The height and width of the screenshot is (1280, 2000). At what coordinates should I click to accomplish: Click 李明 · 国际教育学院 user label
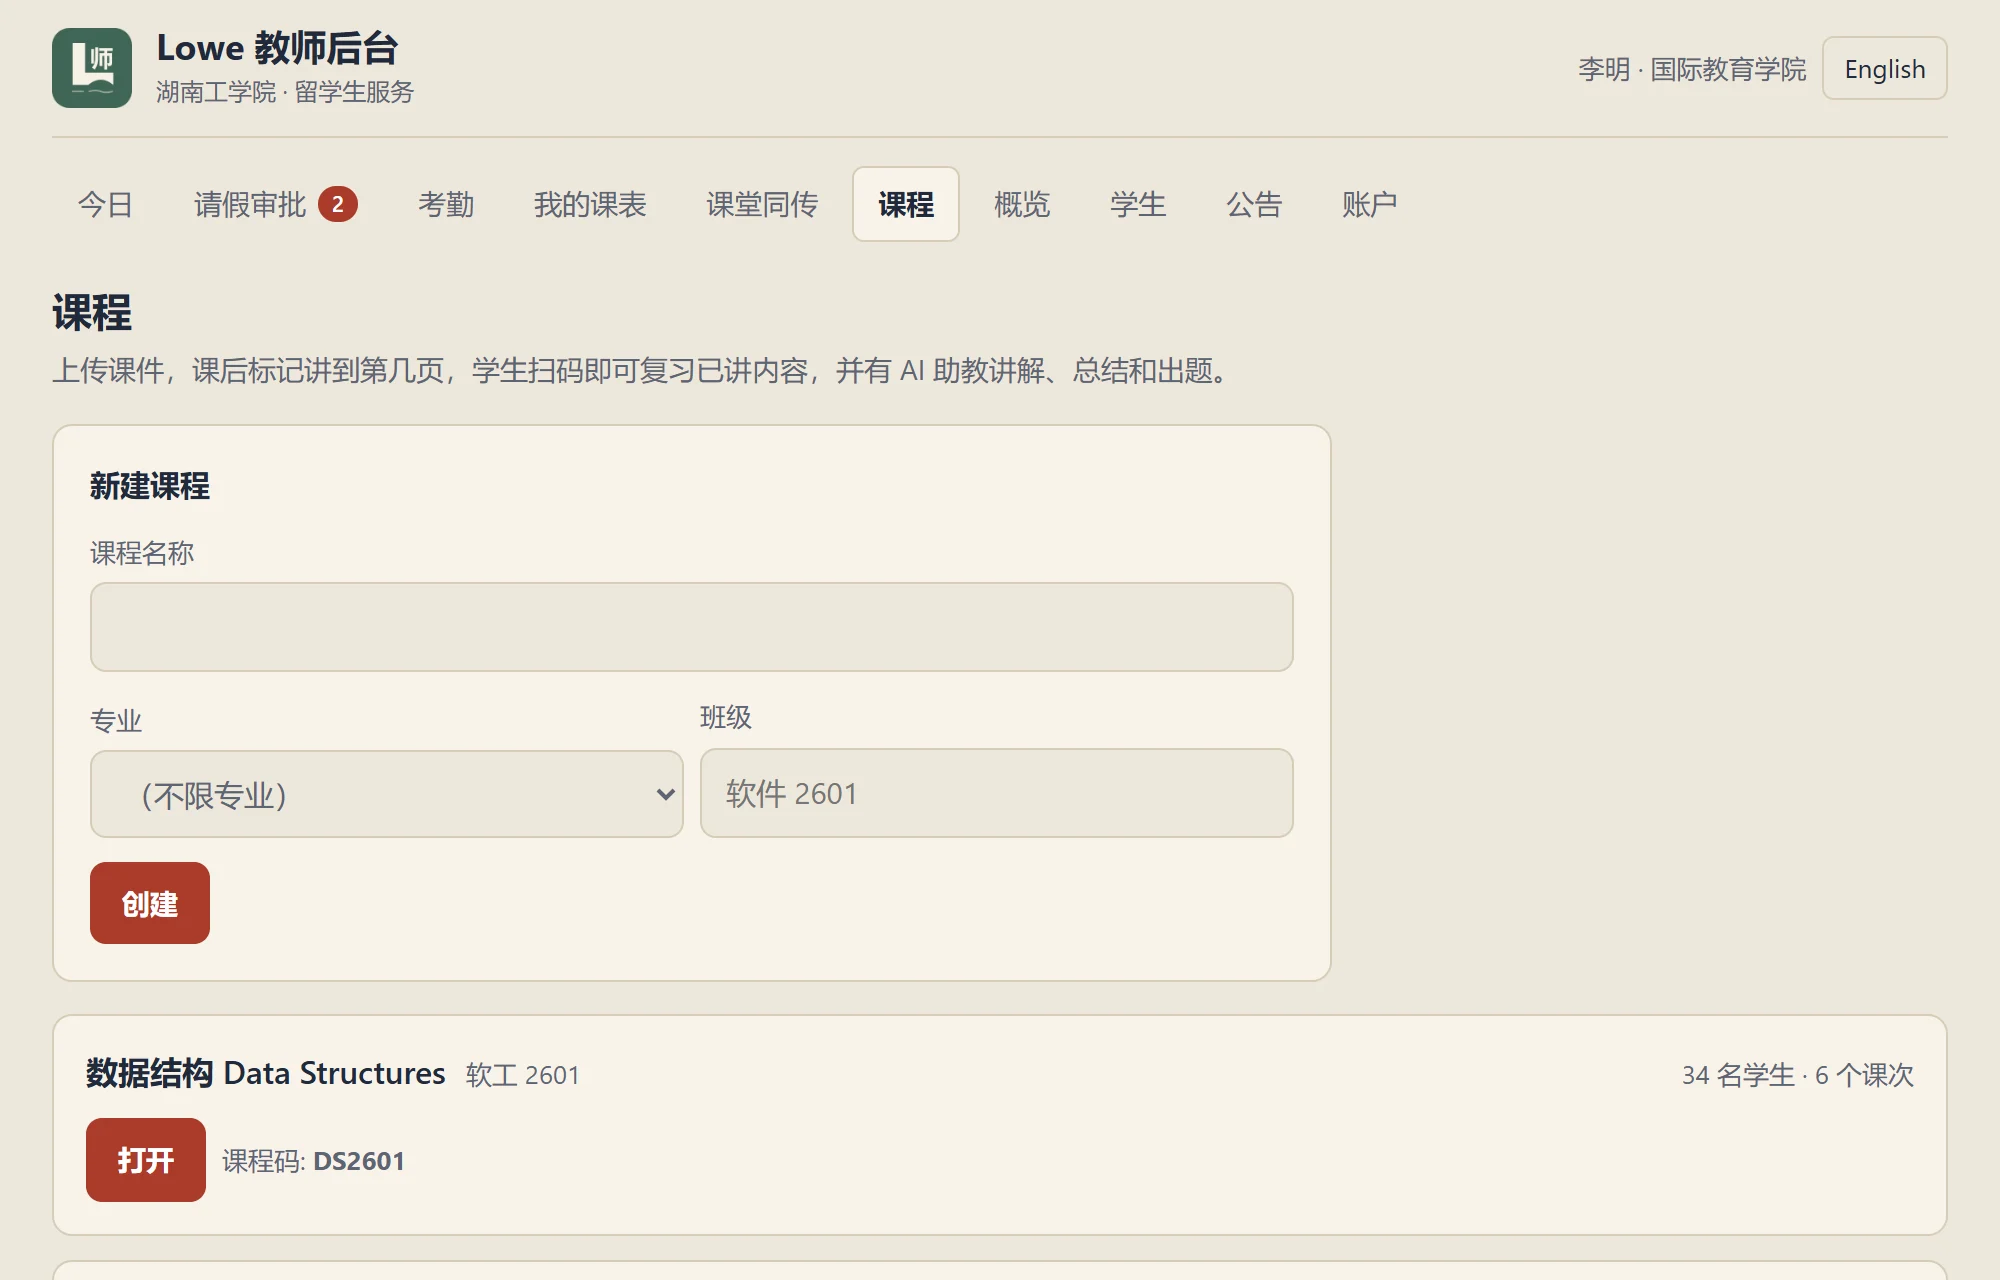[x=1692, y=69]
